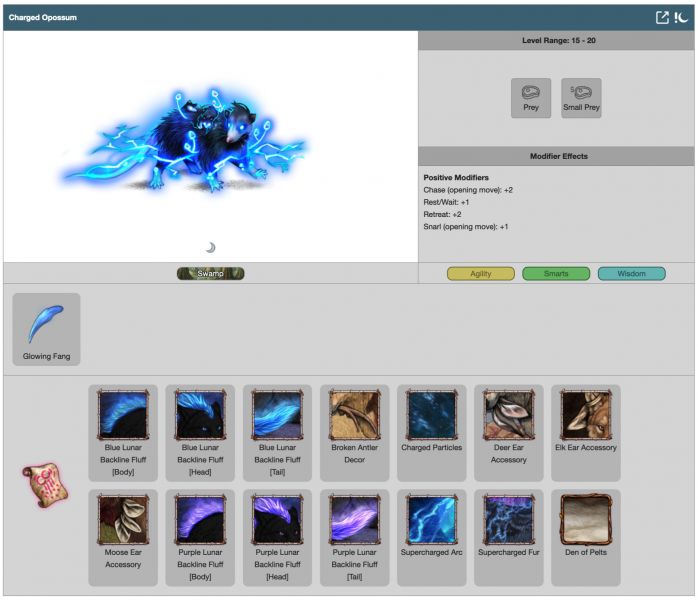Select the Wisdom stat tag
Viewport: 698px width, 600px height.
click(631, 273)
